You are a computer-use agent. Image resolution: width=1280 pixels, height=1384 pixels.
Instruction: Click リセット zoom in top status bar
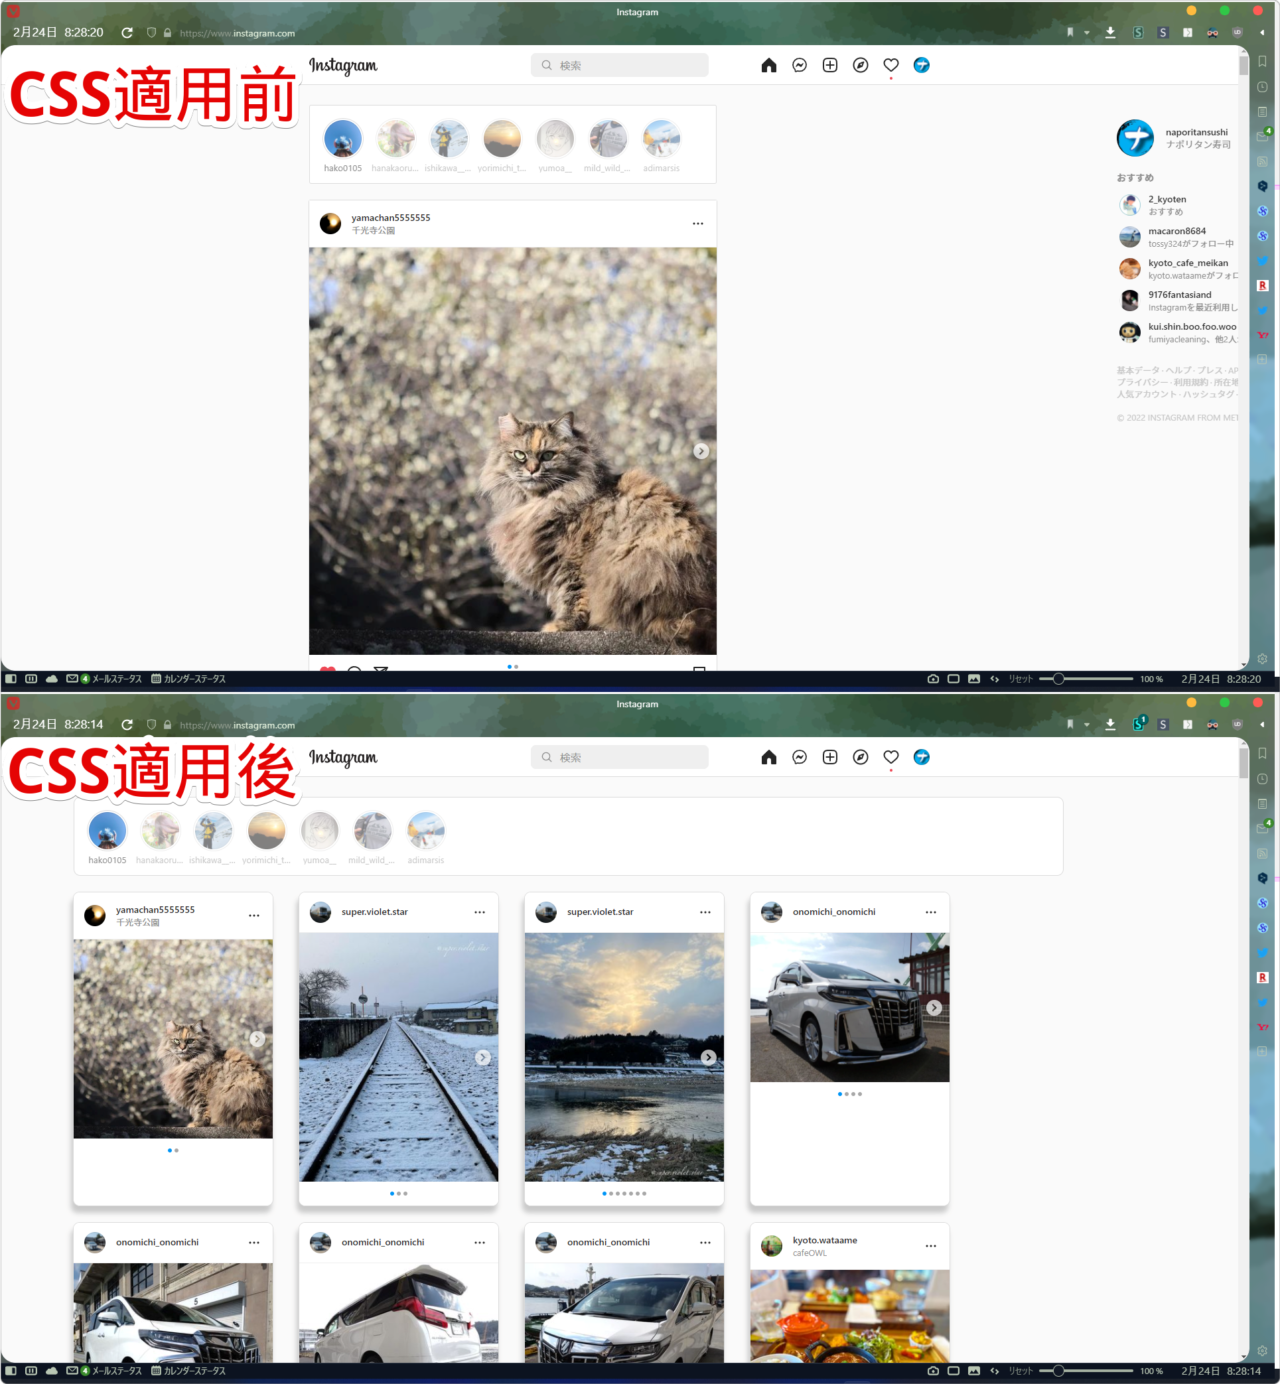1021,679
